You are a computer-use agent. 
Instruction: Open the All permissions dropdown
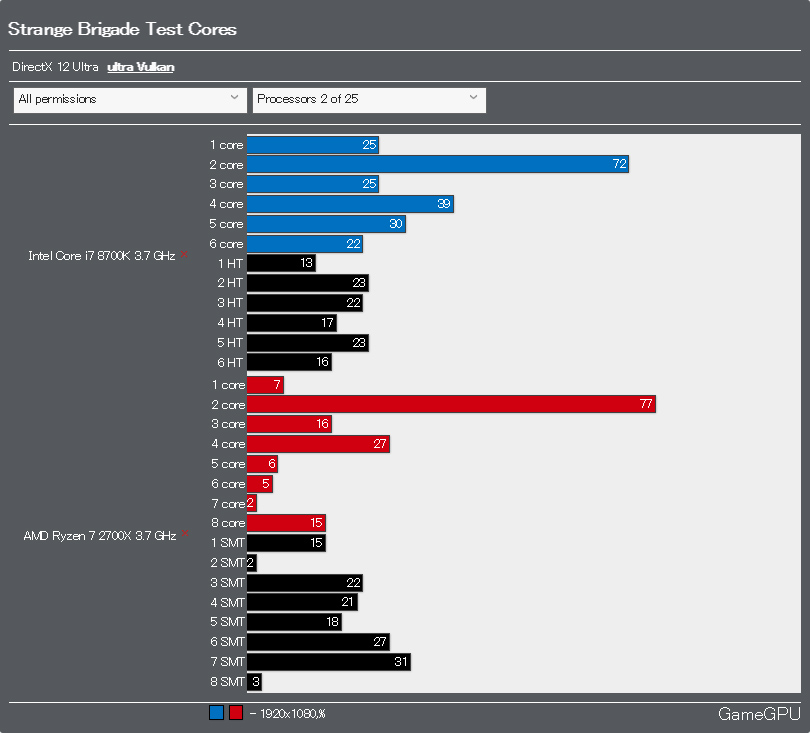(130, 100)
